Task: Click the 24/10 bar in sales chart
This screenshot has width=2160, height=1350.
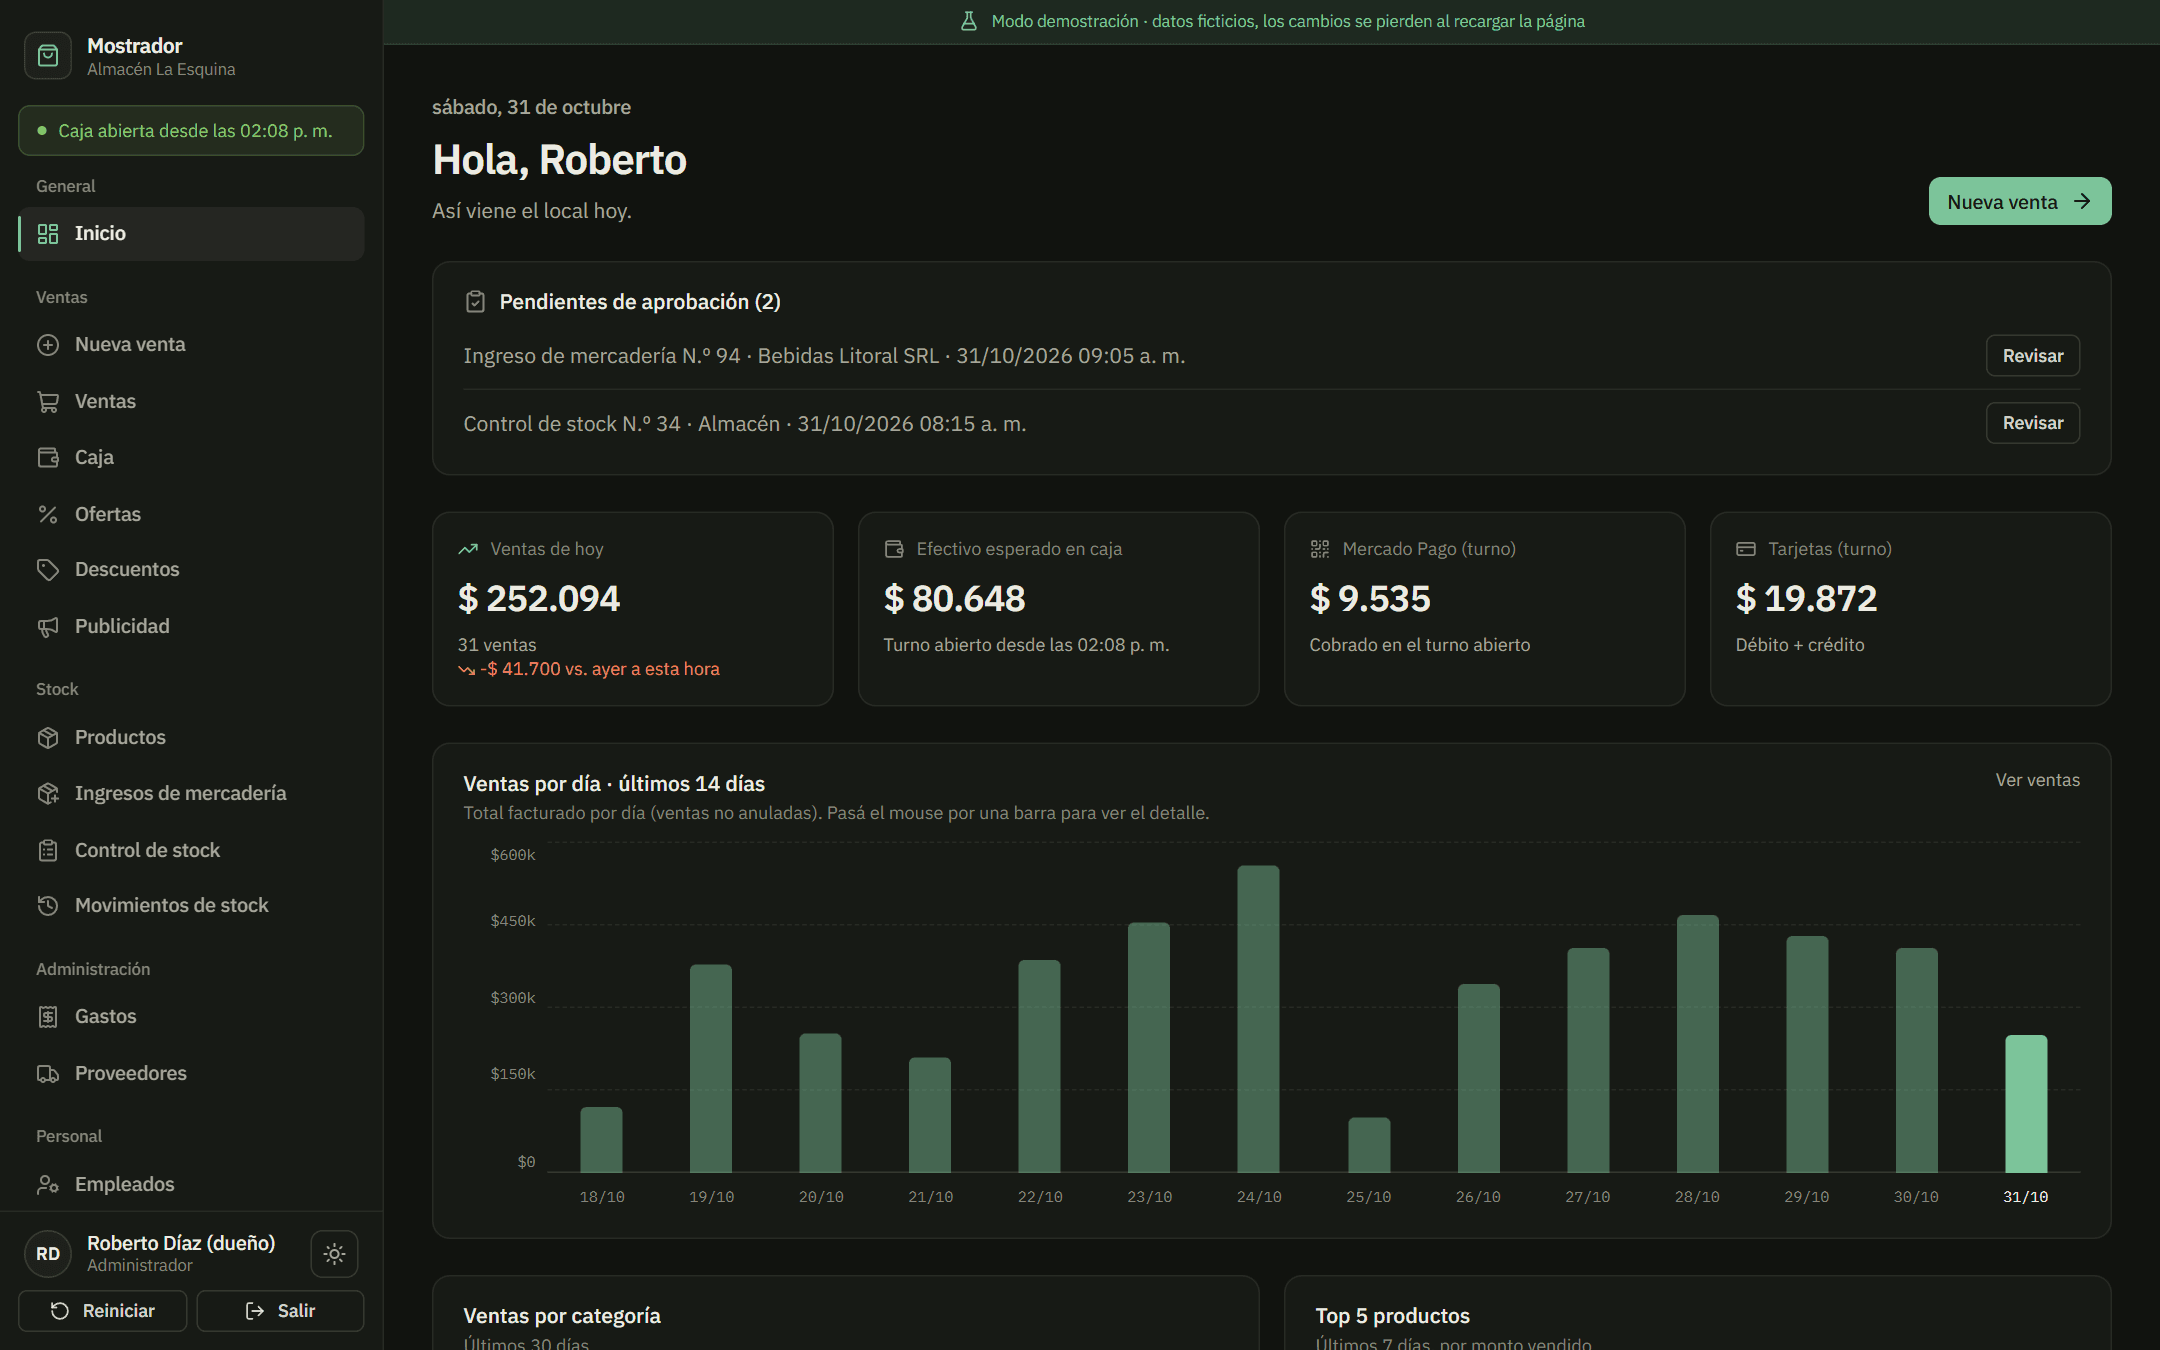Action: (1258, 1019)
